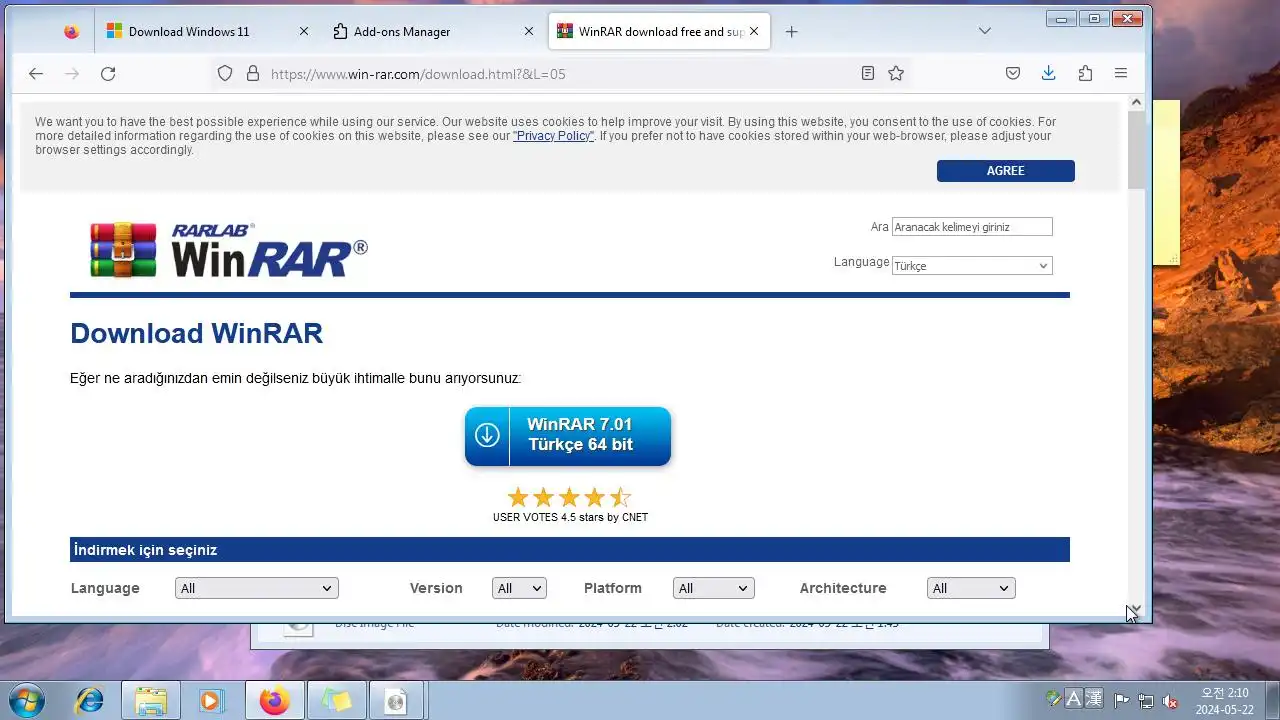Viewport: 1280px width, 720px height.
Task: Open disc image file taskbar button
Action: 397,701
